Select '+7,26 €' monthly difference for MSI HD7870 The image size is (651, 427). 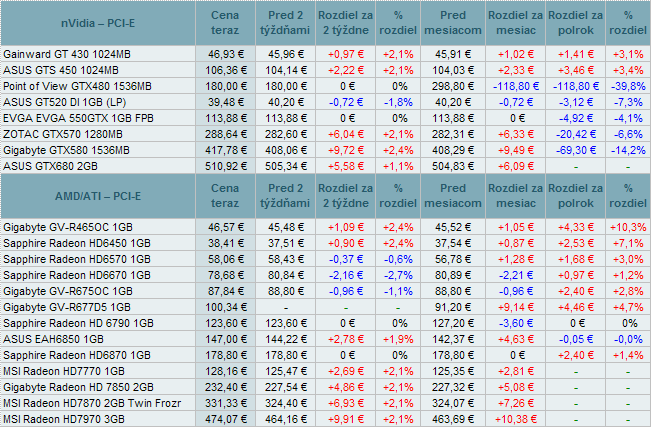tap(516, 403)
